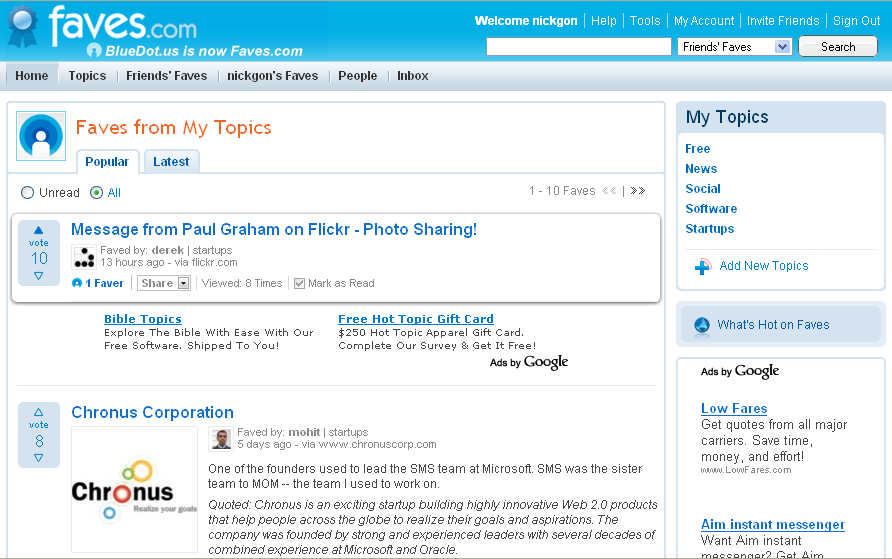Image resolution: width=892 pixels, height=559 pixels.
Task: Open the Tools link
Action: (645, 21)
